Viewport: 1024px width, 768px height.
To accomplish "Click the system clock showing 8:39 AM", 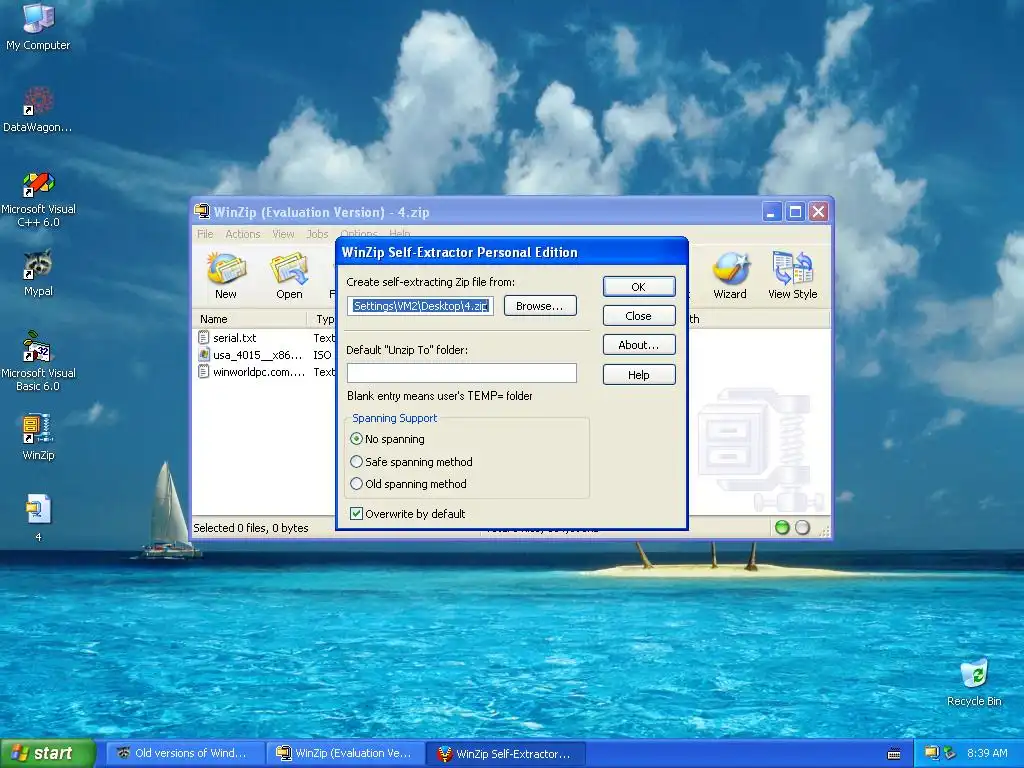I will pos(987,753).
